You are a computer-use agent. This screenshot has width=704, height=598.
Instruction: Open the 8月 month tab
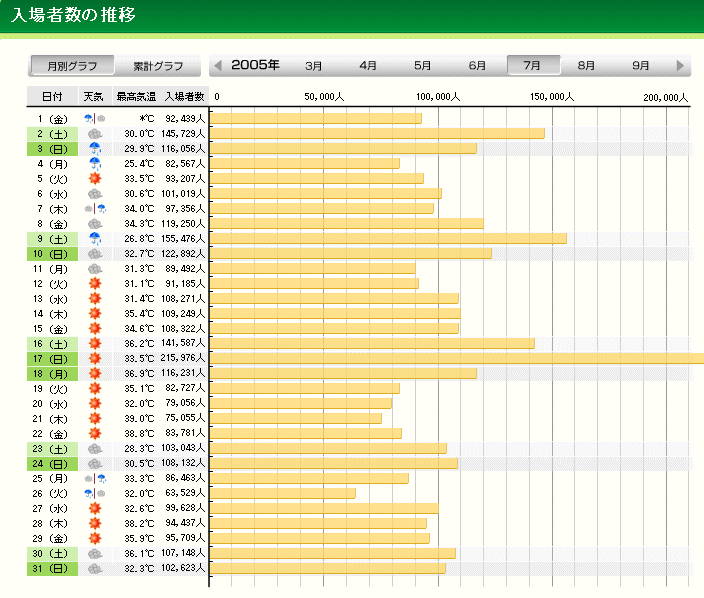(587, 66)
